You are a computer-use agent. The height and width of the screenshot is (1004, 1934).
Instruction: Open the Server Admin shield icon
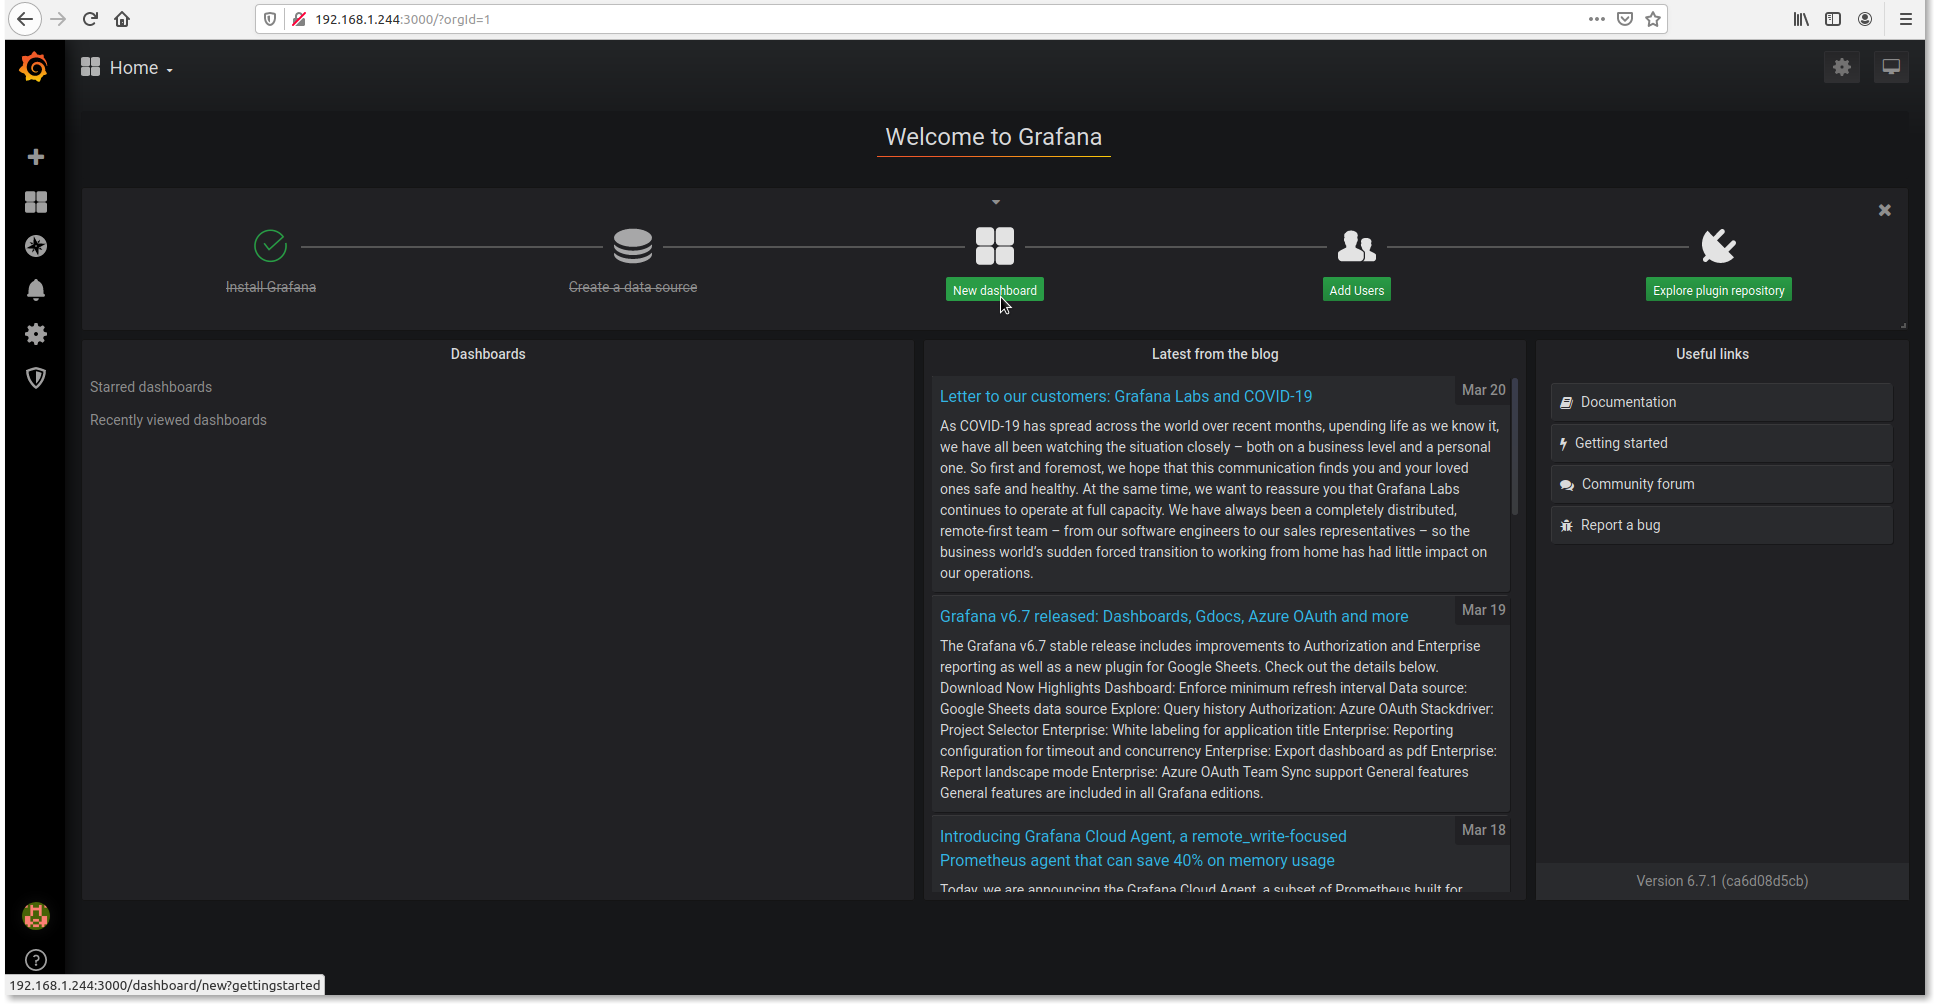click(36, 378)
